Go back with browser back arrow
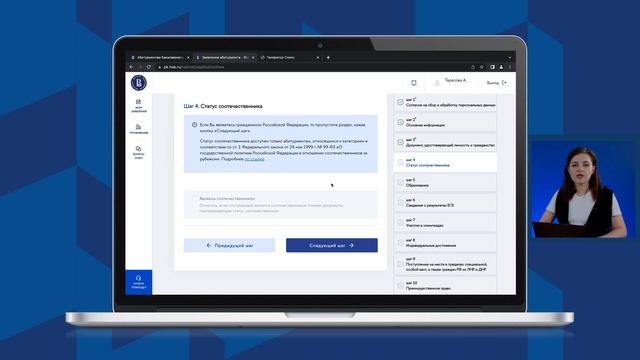The width and height of the screenshot is (640, 360). 131,67
